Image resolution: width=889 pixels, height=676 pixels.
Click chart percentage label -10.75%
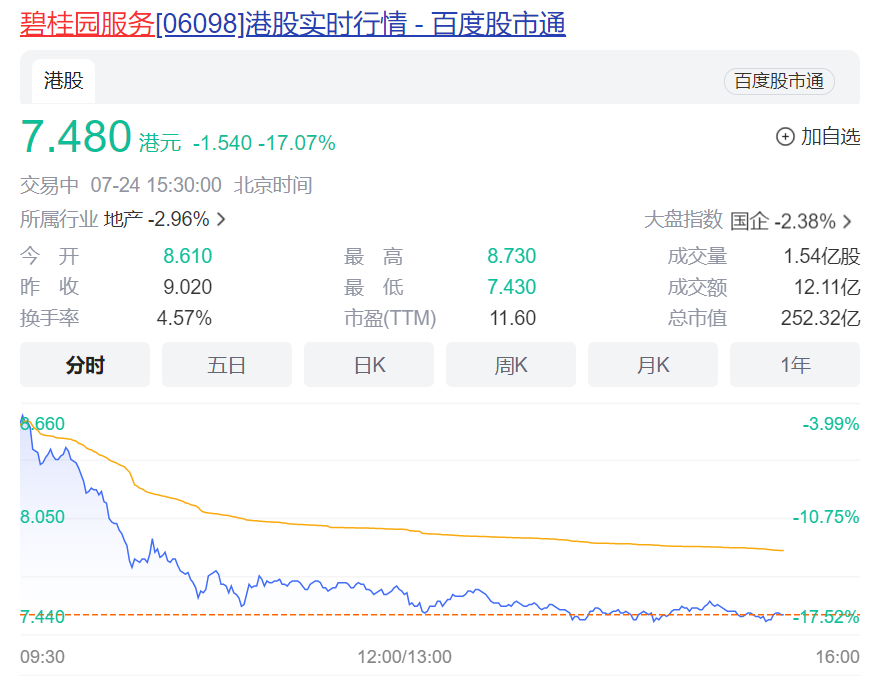pos(826,517)
